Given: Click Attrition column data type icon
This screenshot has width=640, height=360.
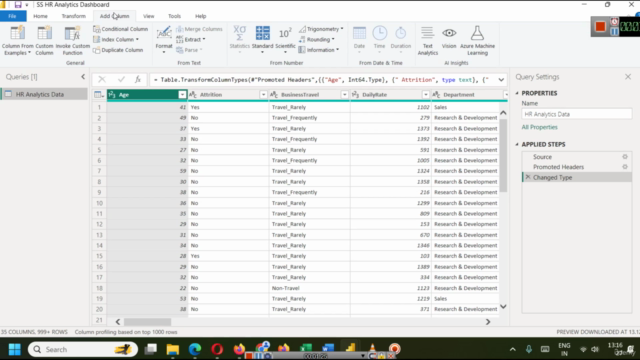Looking at the screenshot, I should click(x=193, y=95).
